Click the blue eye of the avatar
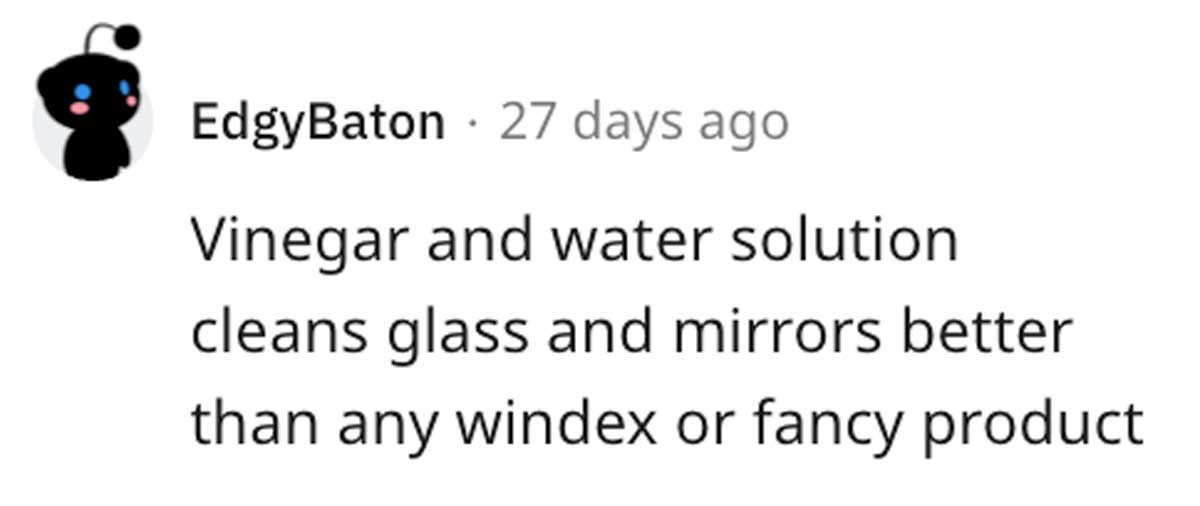The width and height of the screenshot is (1200, 506). [x=82, y=91]
